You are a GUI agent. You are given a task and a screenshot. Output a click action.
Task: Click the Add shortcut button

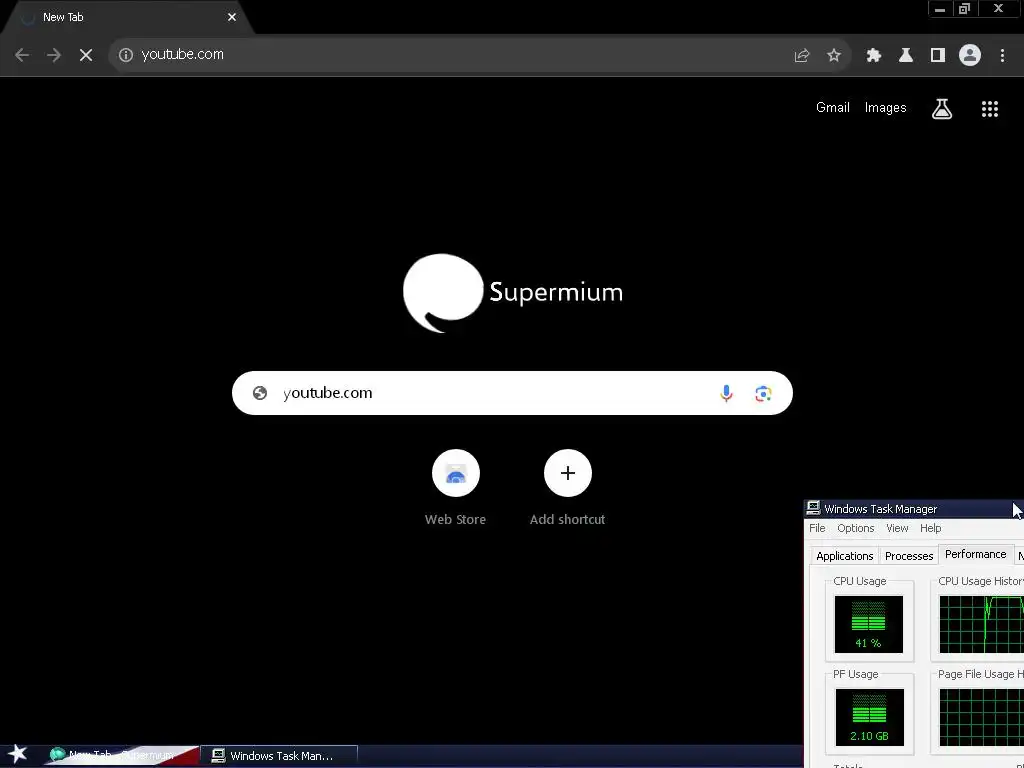(x=568, y=488)
